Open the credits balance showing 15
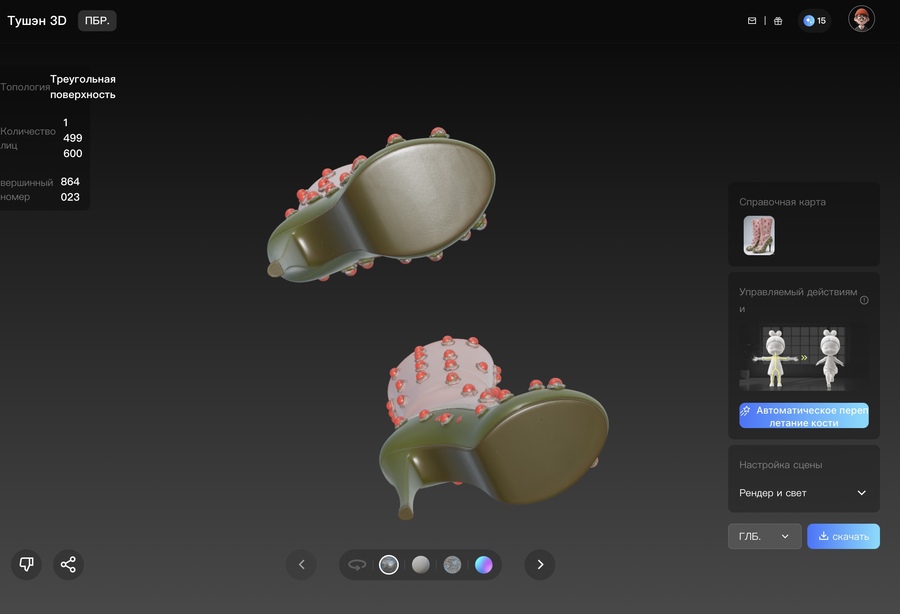The width and height of the screenshot is (900, 614). [815, 20]
